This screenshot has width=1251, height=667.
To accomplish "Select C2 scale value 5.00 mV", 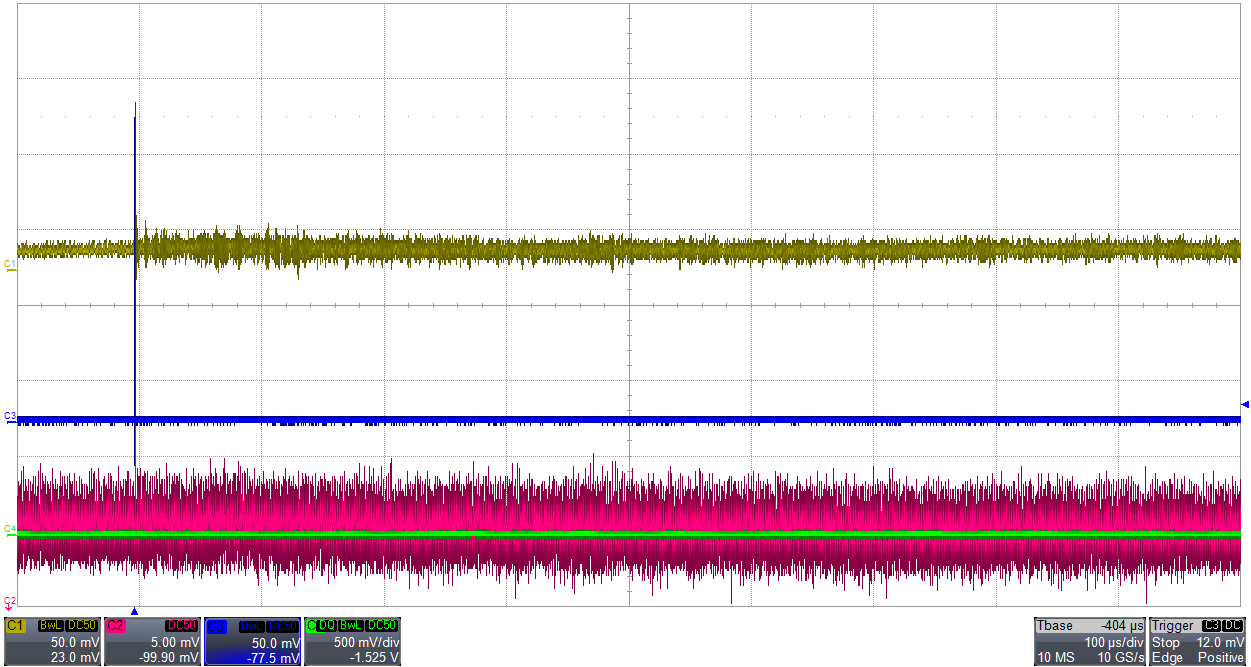I will [176, 642].
